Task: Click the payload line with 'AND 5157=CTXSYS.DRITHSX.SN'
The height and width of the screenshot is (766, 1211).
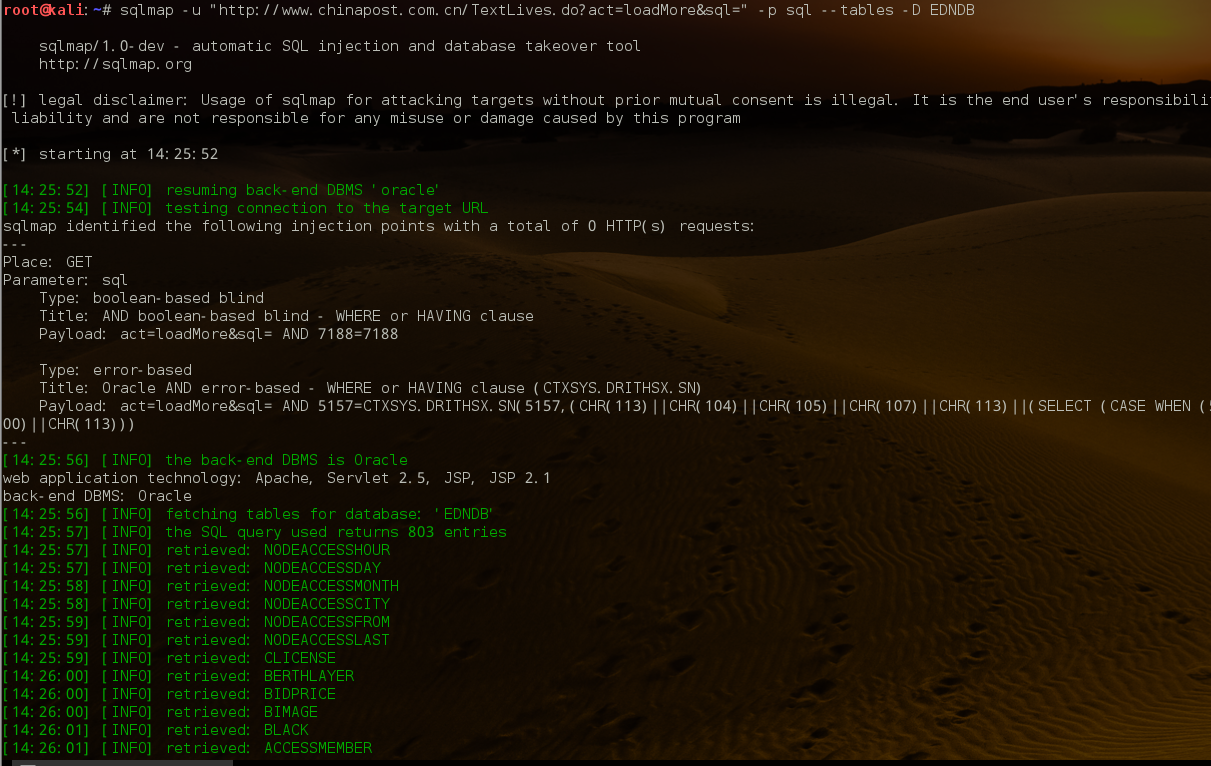Action: pyautogui.click(x=624, y=406)
